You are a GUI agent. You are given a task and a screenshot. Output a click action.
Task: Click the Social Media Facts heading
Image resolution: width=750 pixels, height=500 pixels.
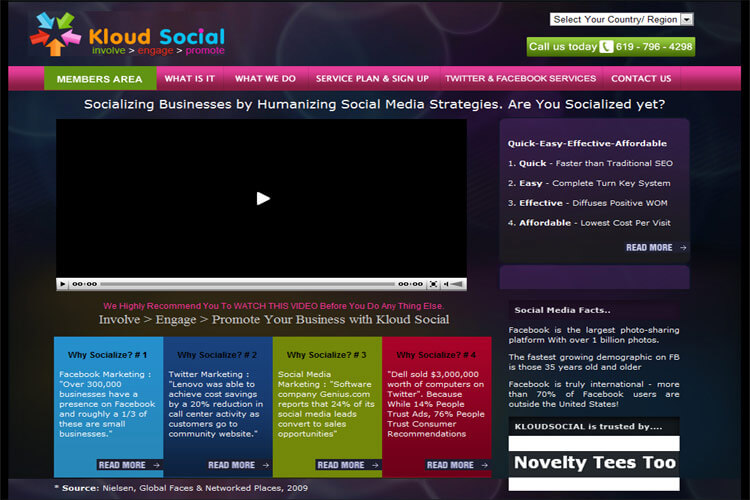(562, 310)
